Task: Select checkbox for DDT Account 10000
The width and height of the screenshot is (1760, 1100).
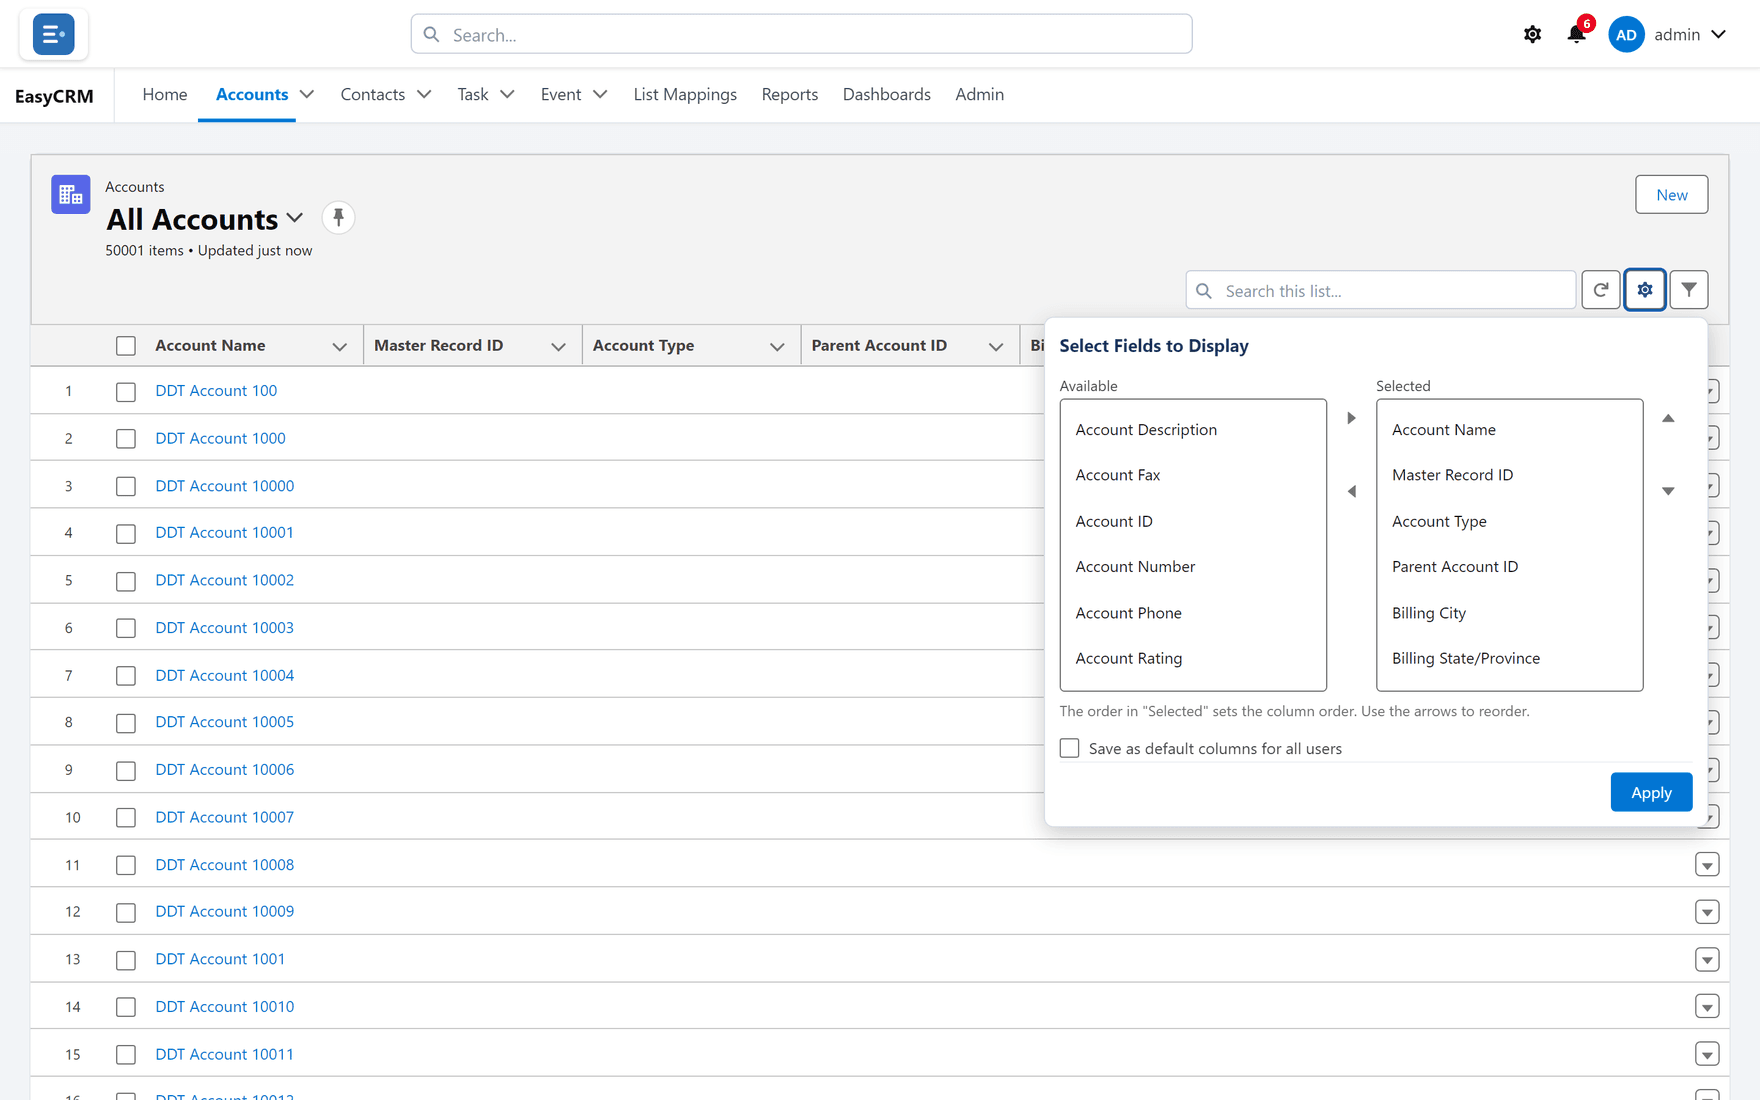Action: point(125,487)
